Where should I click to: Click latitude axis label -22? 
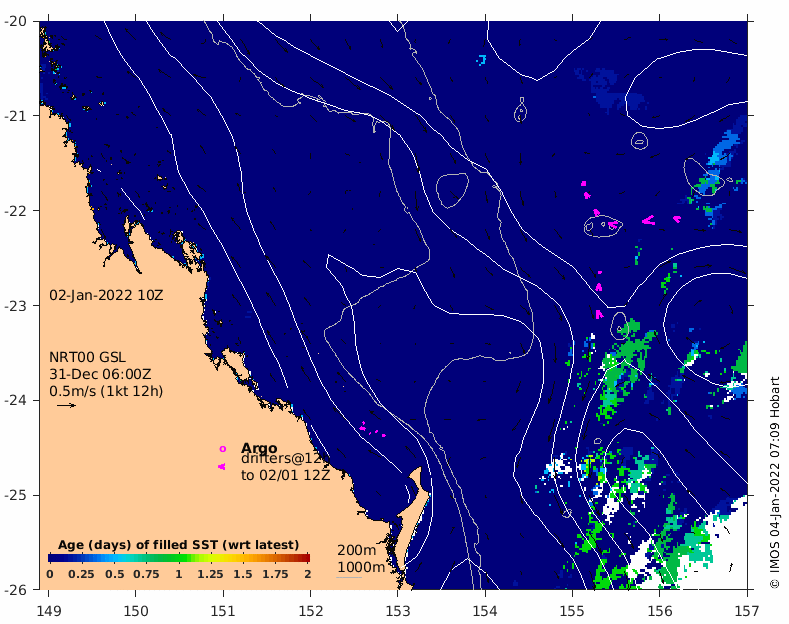click(x=15, y=210)
